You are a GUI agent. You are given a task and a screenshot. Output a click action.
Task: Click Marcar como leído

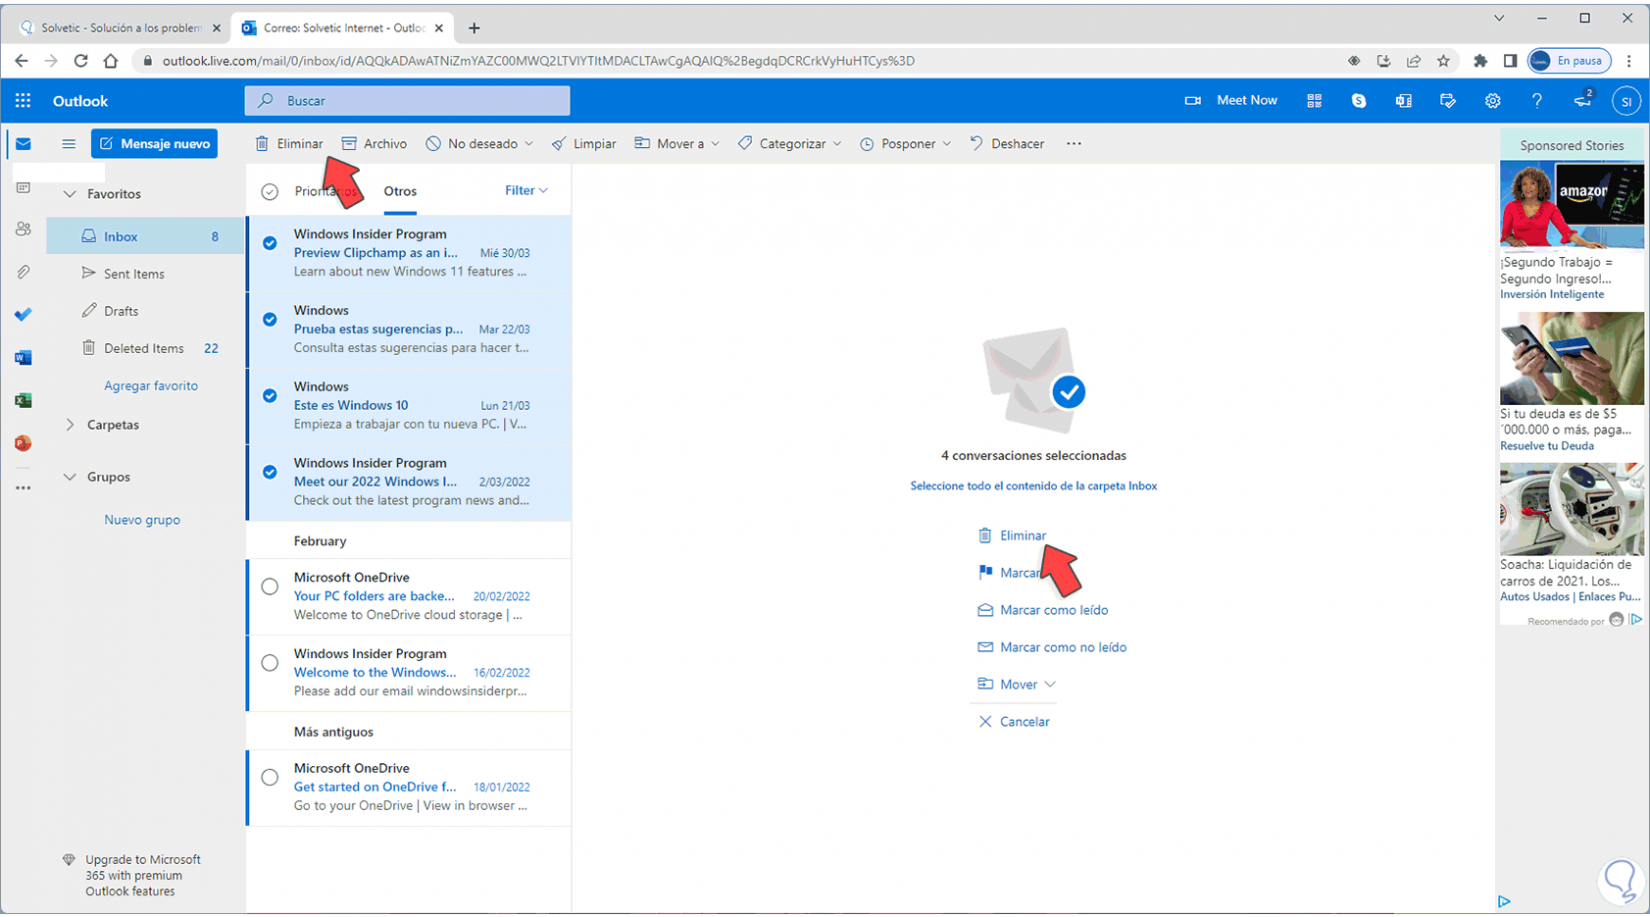[x=1043, y=610]
